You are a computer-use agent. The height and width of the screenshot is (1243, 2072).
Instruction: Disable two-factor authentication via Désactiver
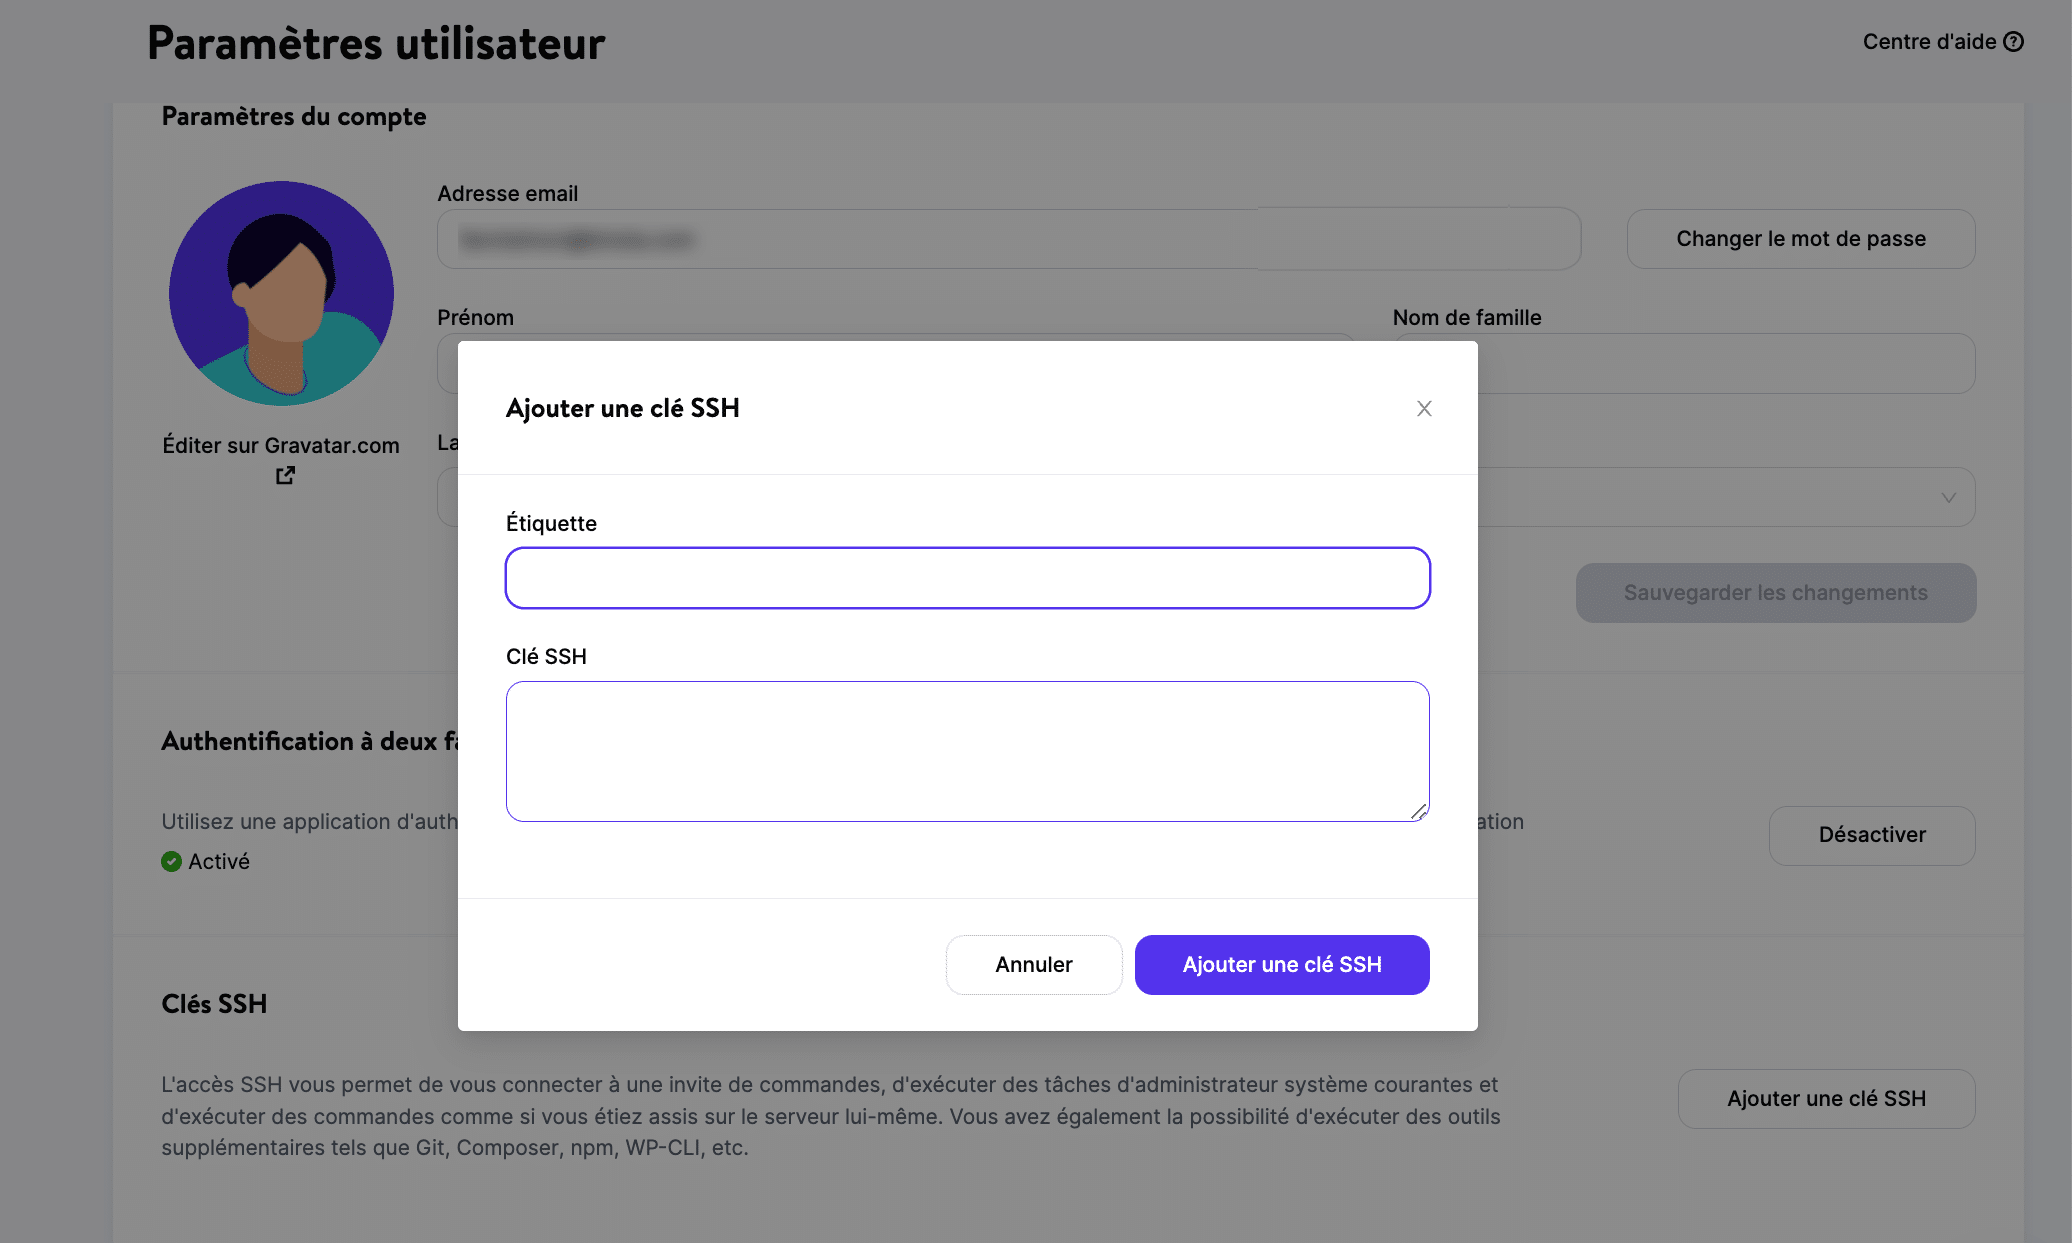point(1871,835)
